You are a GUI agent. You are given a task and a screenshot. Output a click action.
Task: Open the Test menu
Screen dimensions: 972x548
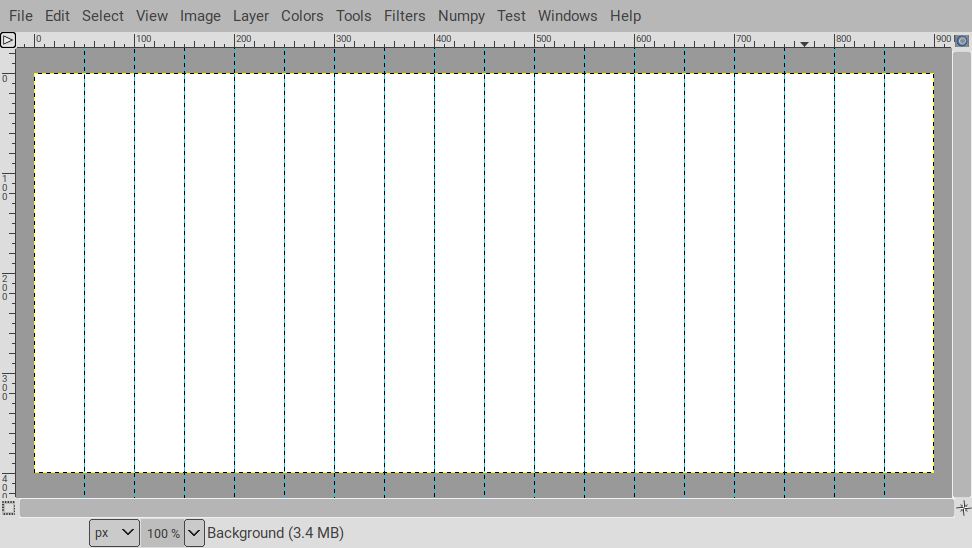[511, 15]
